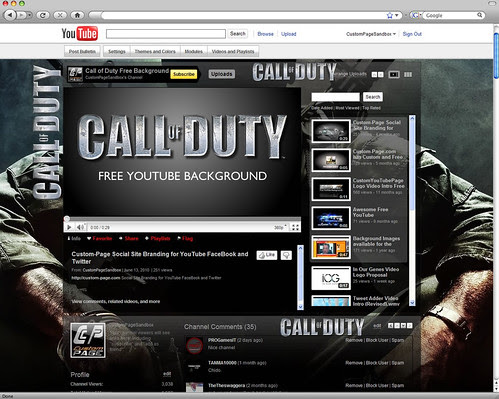Sort uploads by Top Rated

pos(371,108)
